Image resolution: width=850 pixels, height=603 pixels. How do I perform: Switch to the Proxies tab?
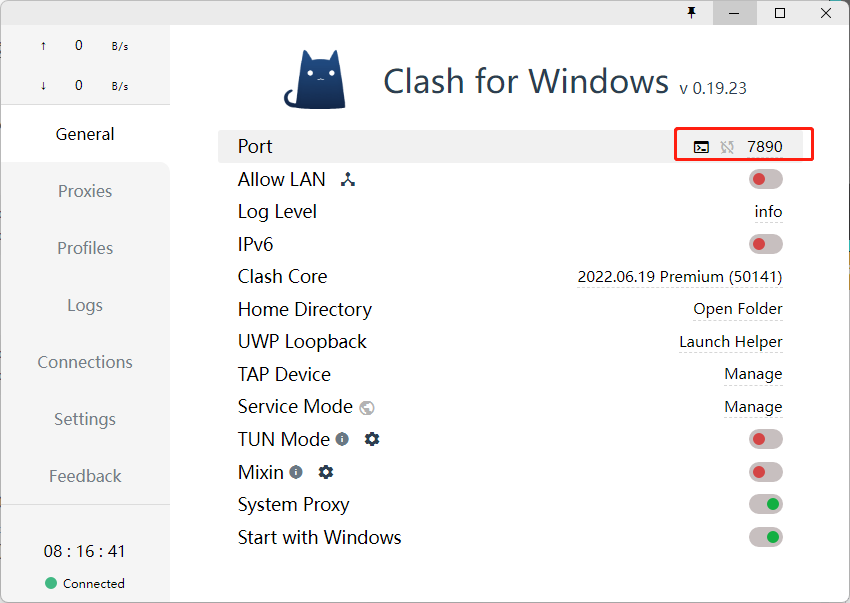point(85,191)
